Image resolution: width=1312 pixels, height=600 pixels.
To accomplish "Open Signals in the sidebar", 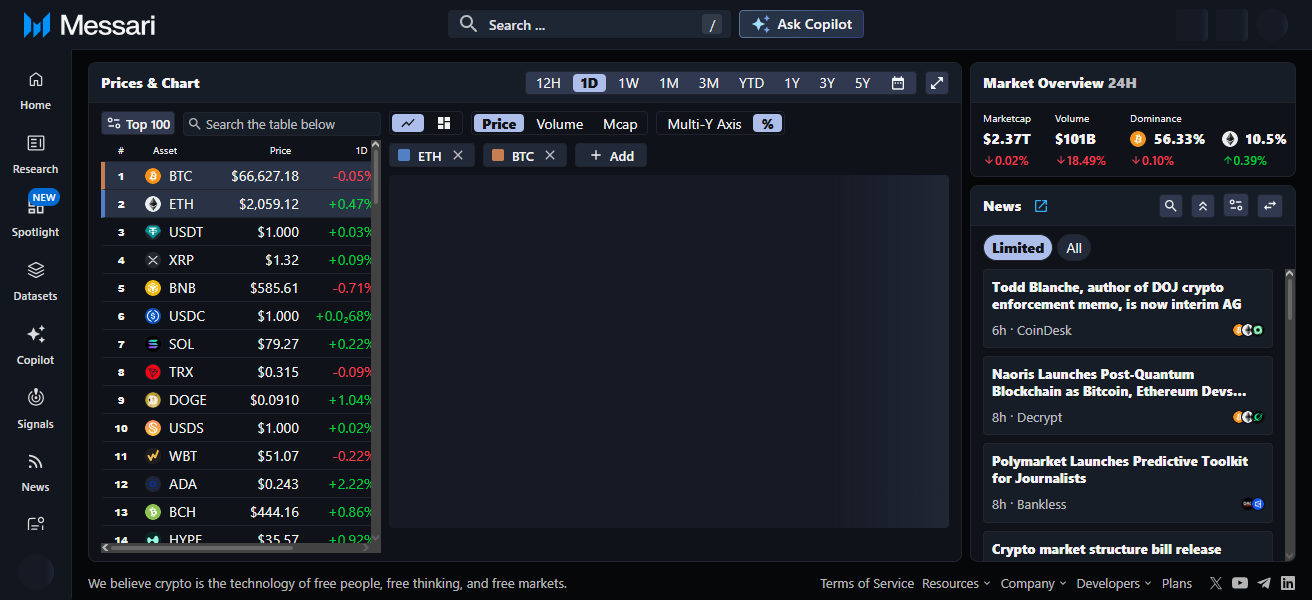I will (35, 406).
